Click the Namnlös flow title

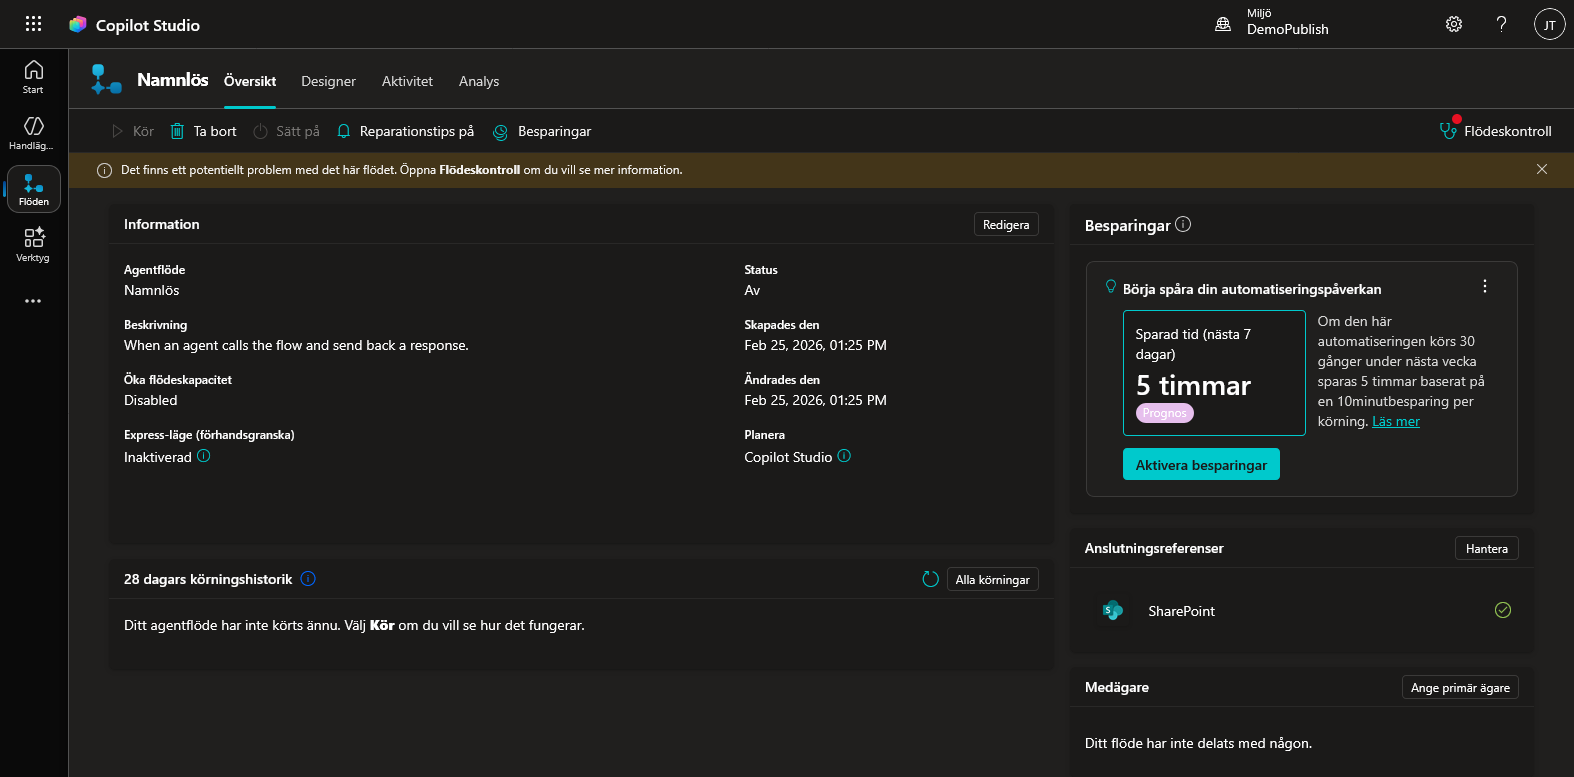[x=173, y=80]
